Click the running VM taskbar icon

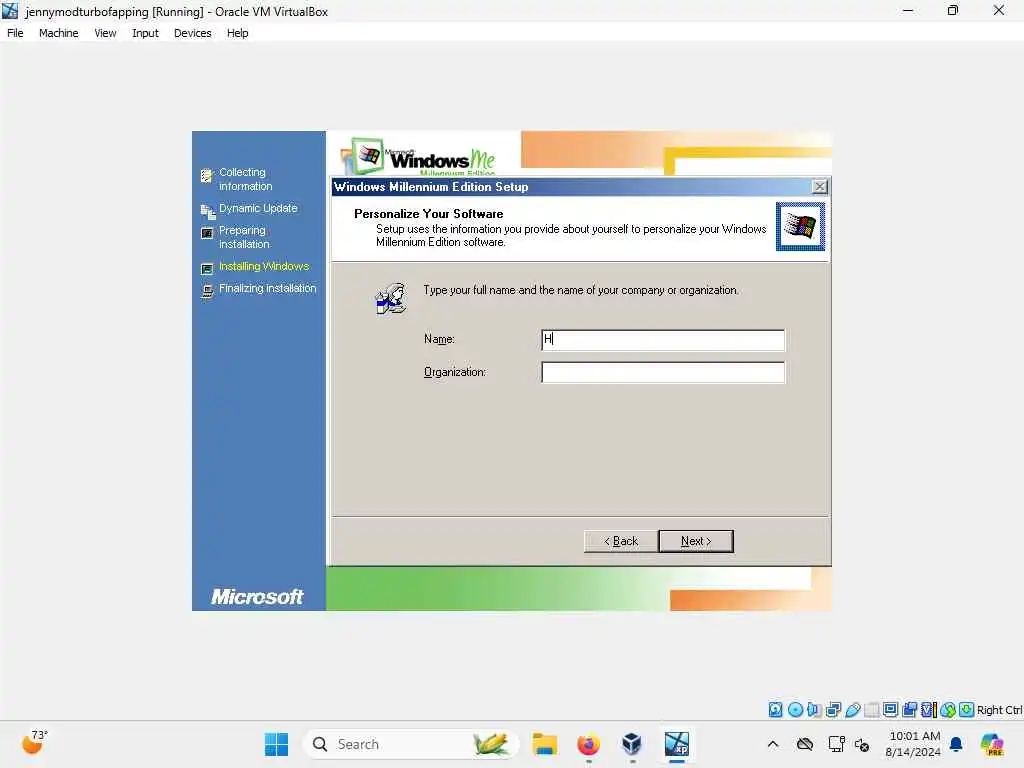click(x=677, y=744)
